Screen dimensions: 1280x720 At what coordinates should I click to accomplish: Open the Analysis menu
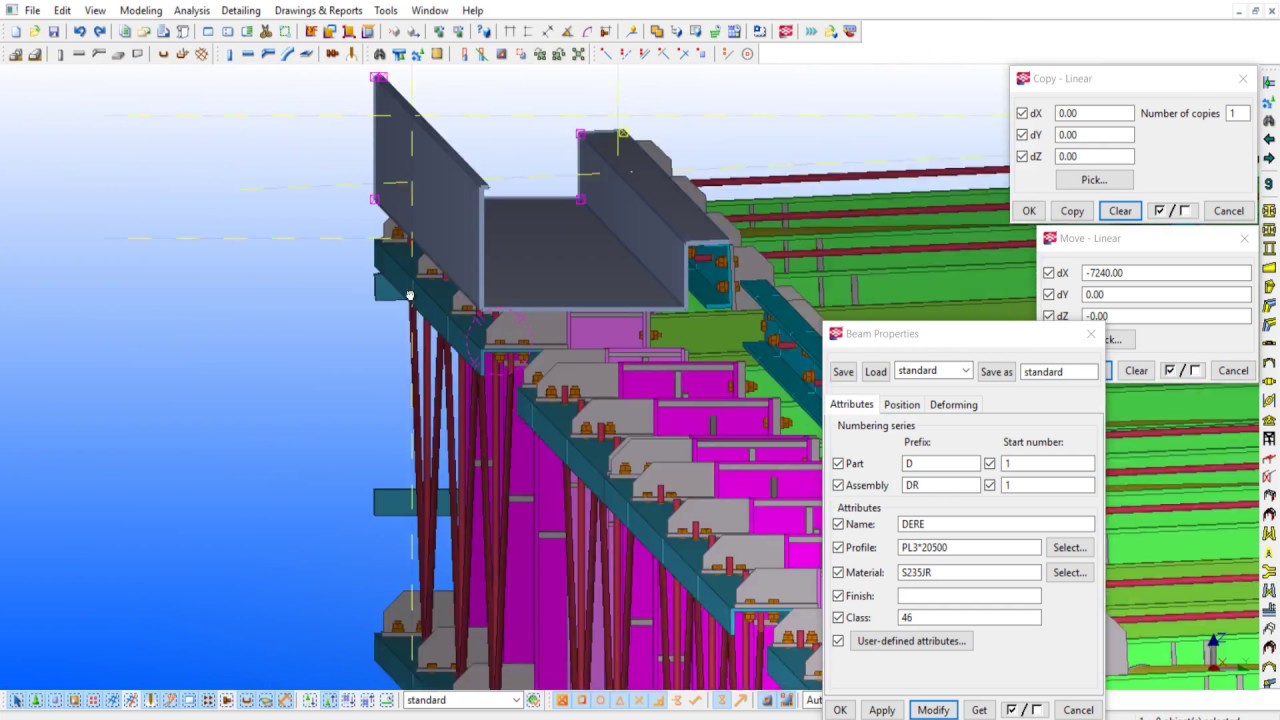[192, 10]
